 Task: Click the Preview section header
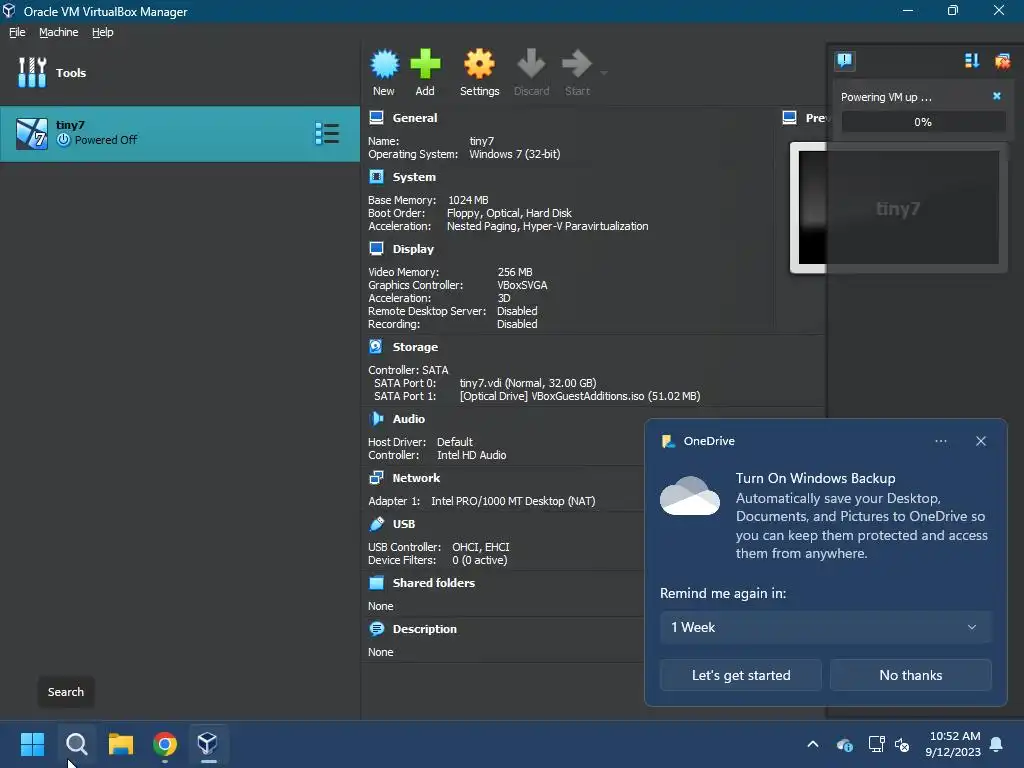click(x=816, y=118)
